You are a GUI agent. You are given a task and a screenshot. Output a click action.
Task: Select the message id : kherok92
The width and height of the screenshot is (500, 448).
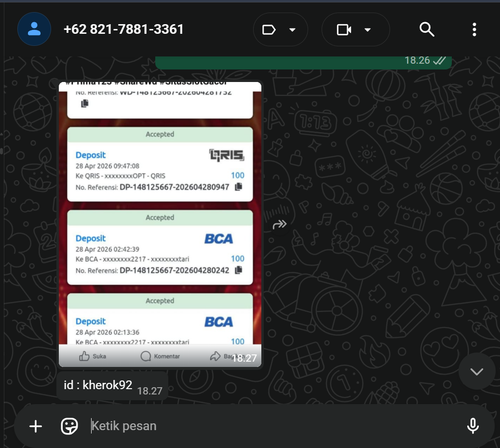click(112, 386)
